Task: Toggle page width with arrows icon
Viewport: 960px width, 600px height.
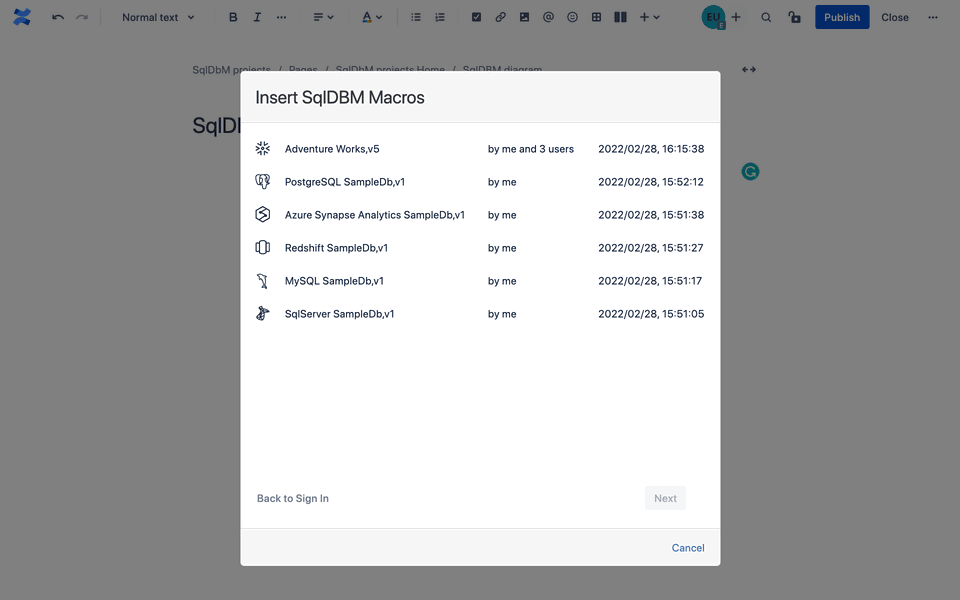Action: tap(749, 70)
